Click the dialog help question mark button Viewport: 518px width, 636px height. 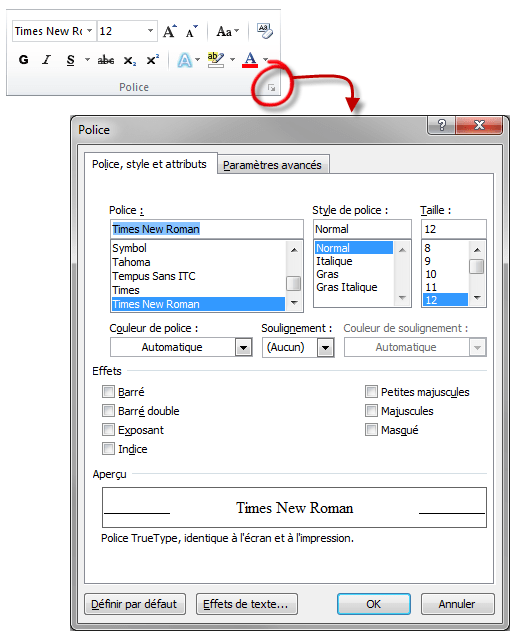[441, 125]
